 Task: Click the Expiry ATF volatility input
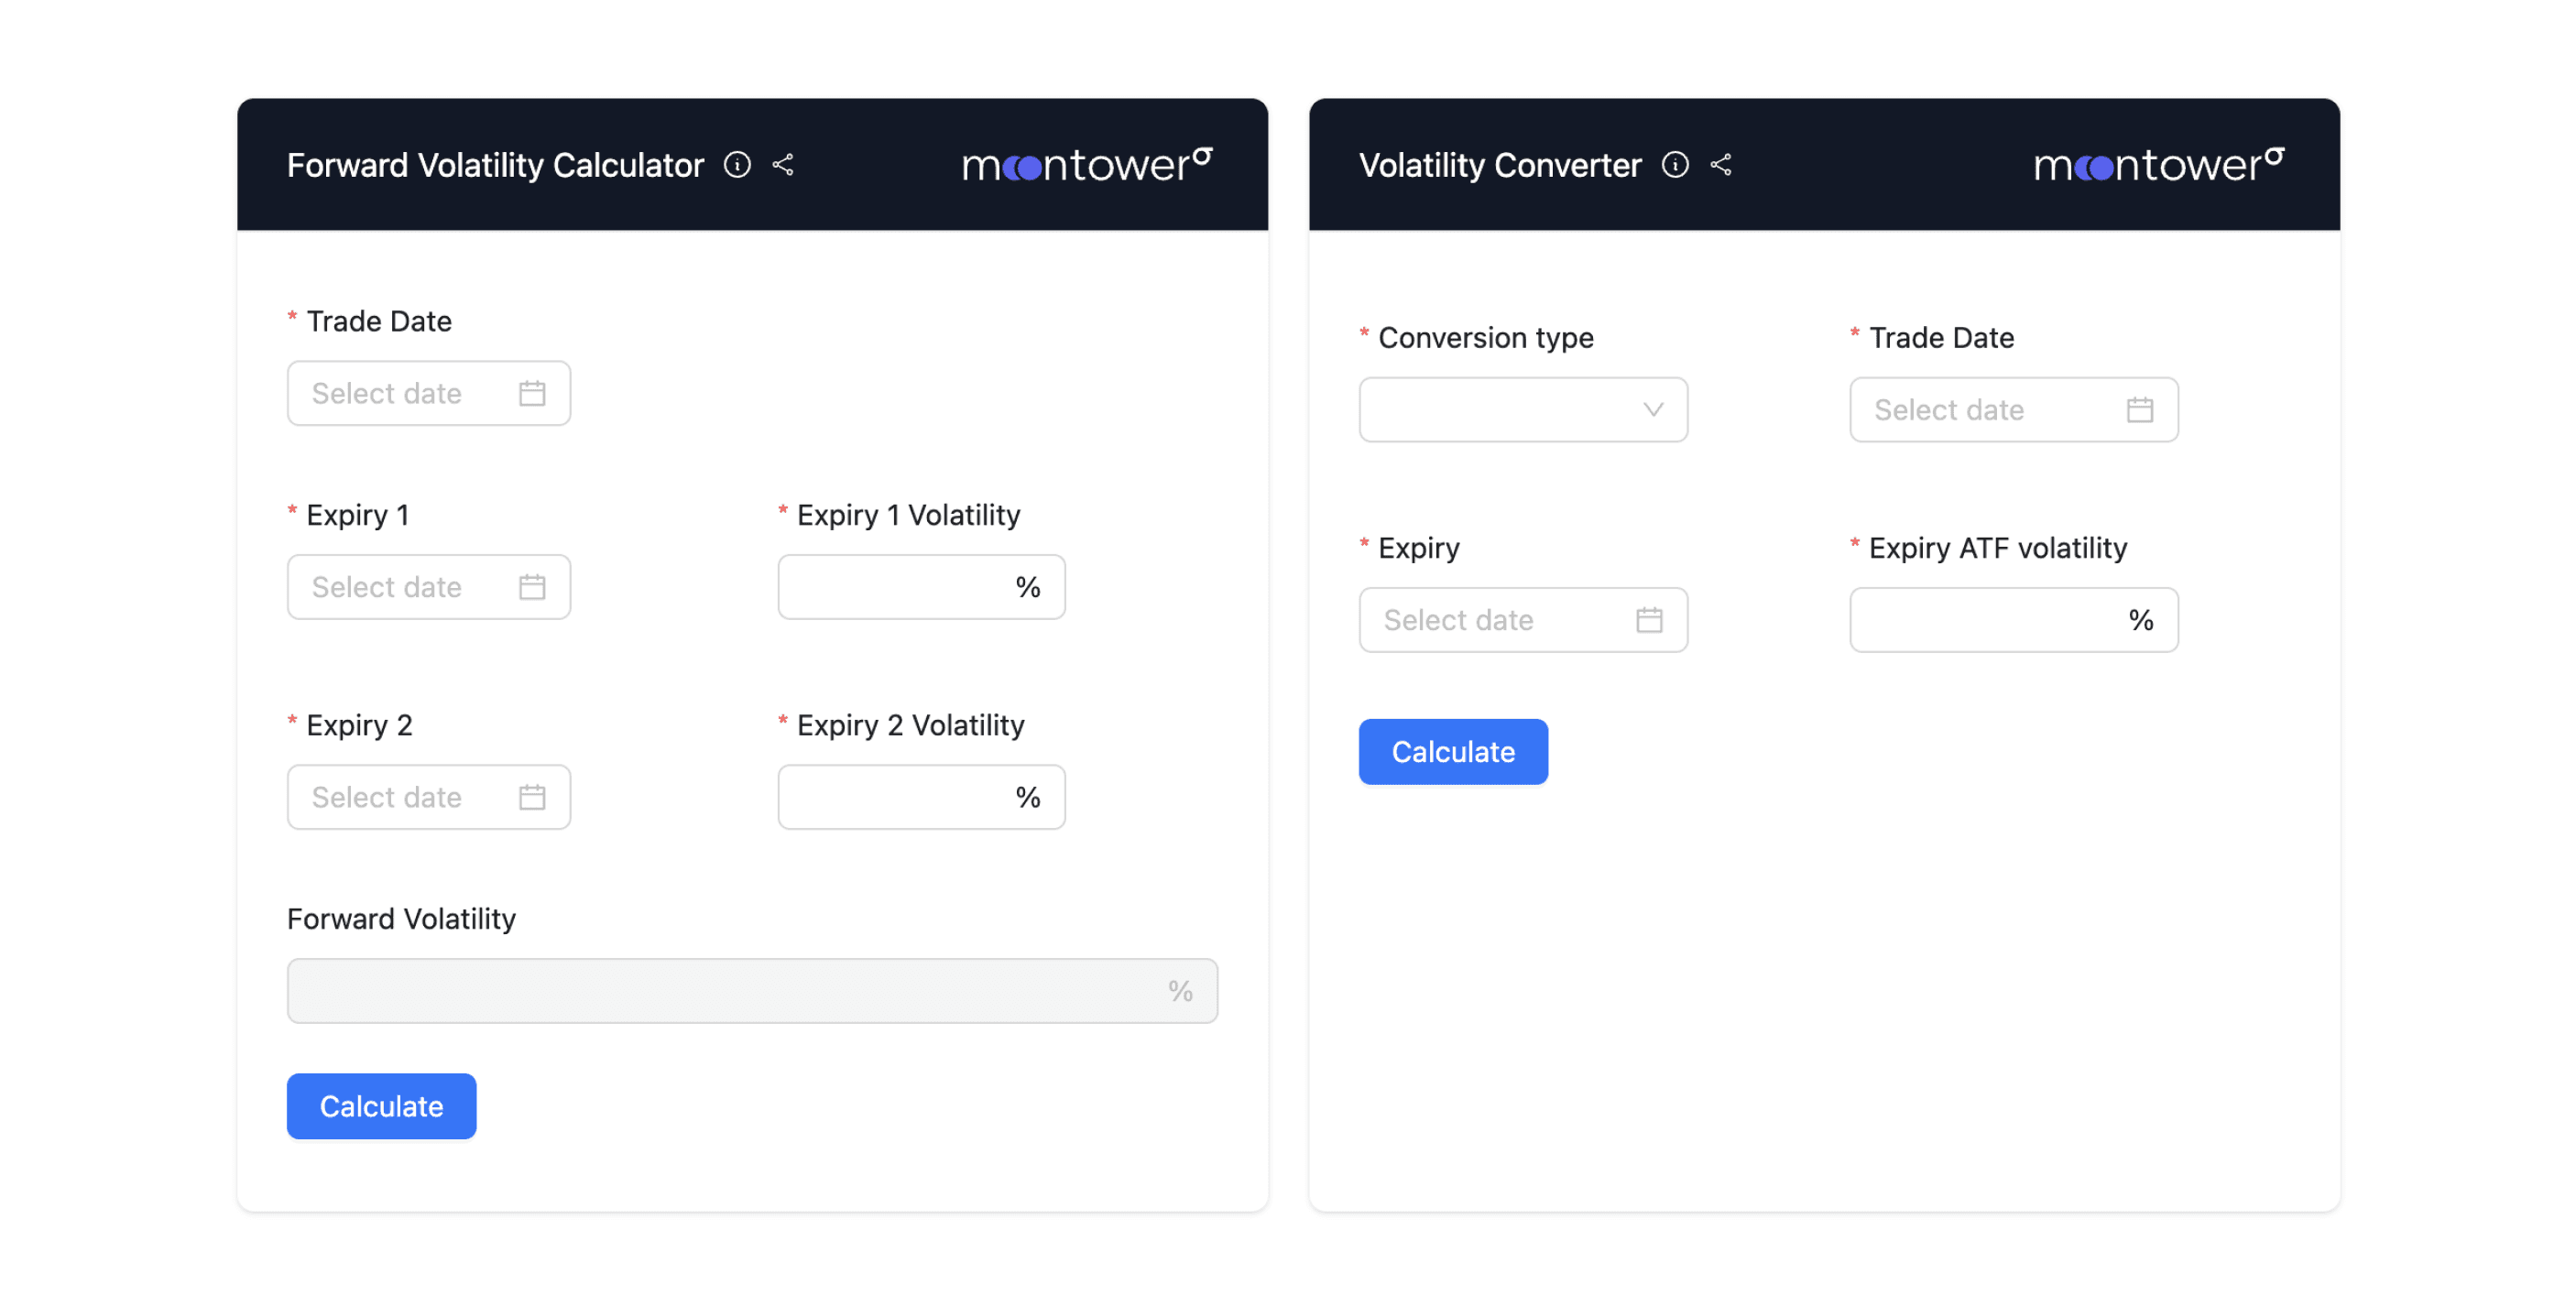coord(1985,620)
